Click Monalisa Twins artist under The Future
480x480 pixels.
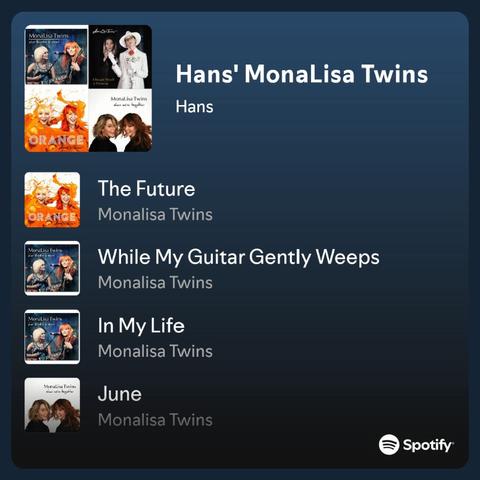(155, 214)
